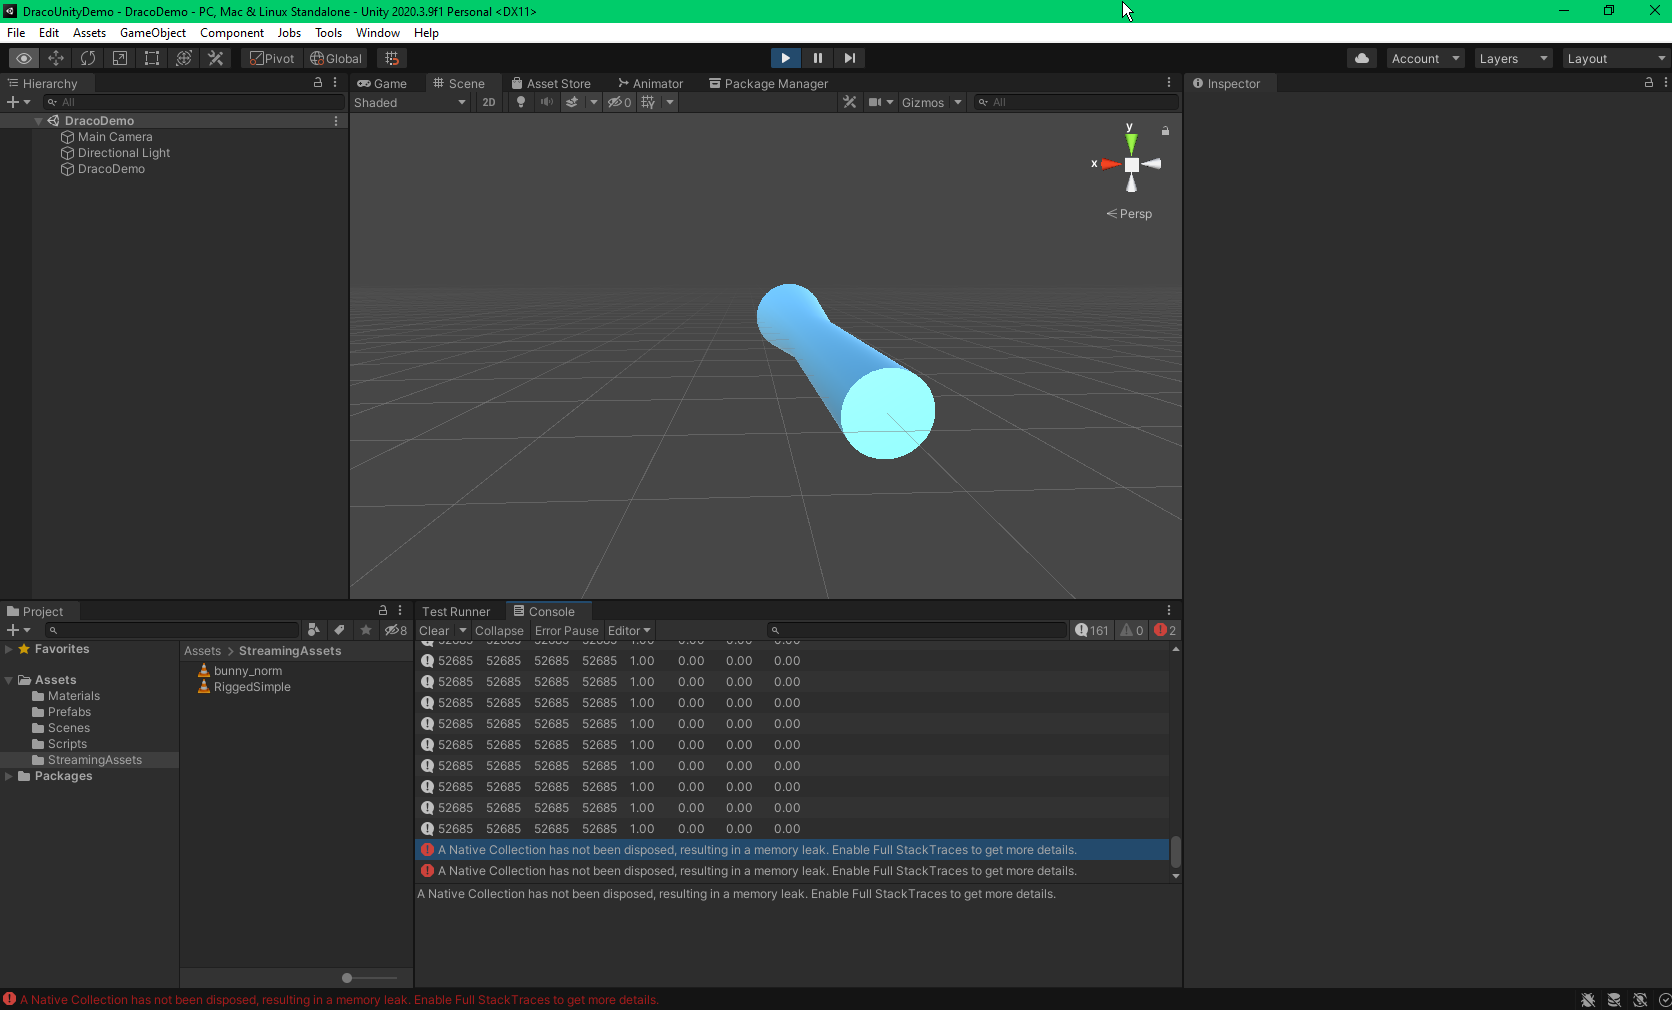The image size is (1672, 1010).
Task: Click search by type icon in Project
Action: pos(314,630)
